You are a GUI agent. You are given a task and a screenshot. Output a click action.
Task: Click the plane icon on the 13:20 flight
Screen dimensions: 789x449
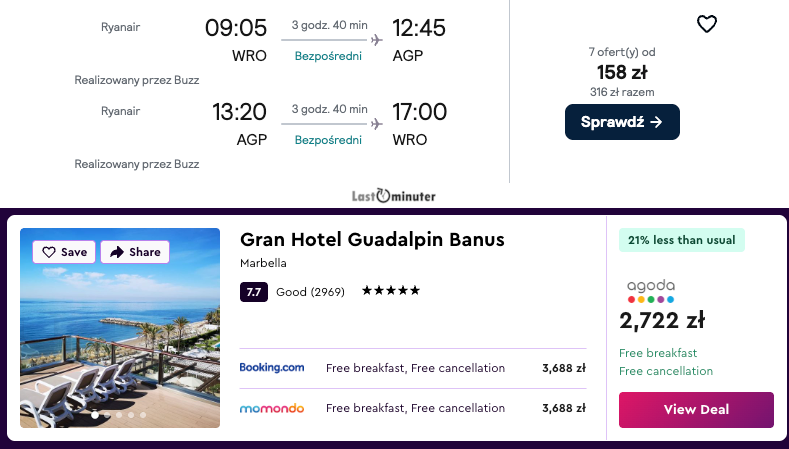pos(376,124)
